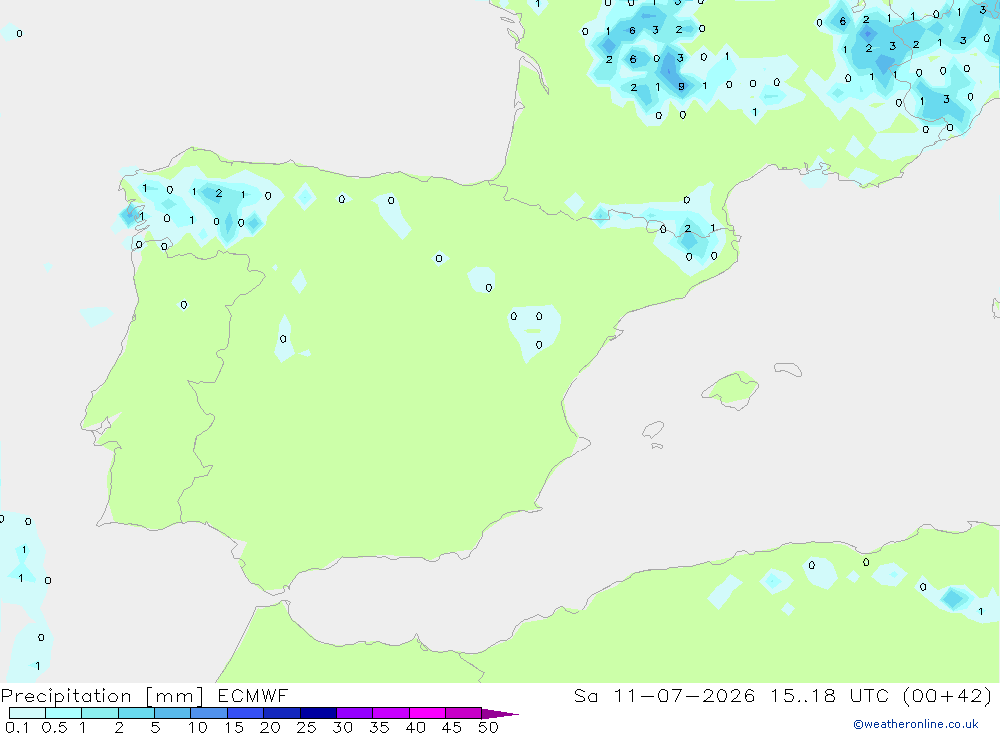The image size is (1000, 733).
Task: Click the above-50 mm arrow tip of legend
Action: (x=500, y=714)
